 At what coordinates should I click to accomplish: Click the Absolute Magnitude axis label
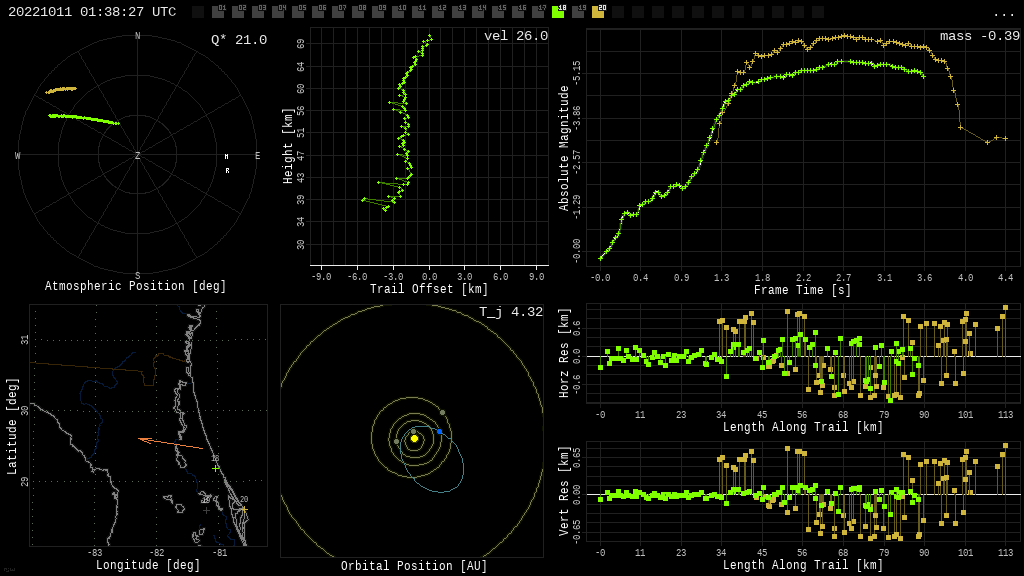[564, 147]
